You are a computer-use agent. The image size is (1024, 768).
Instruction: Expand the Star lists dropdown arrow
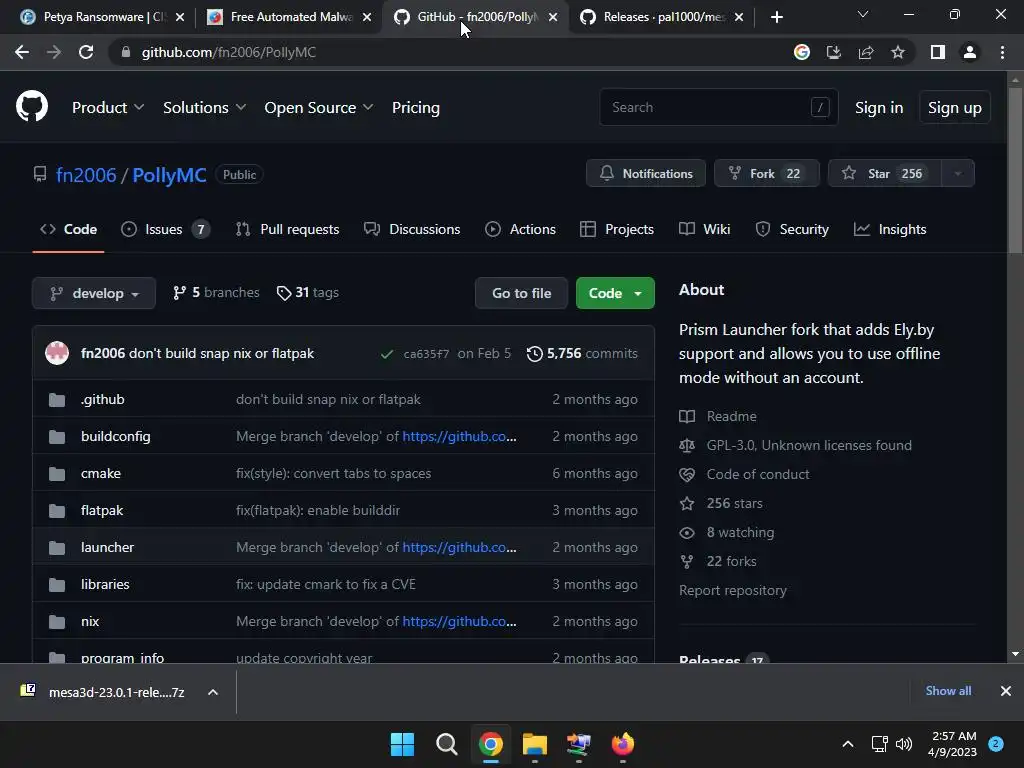click(958, 174)
